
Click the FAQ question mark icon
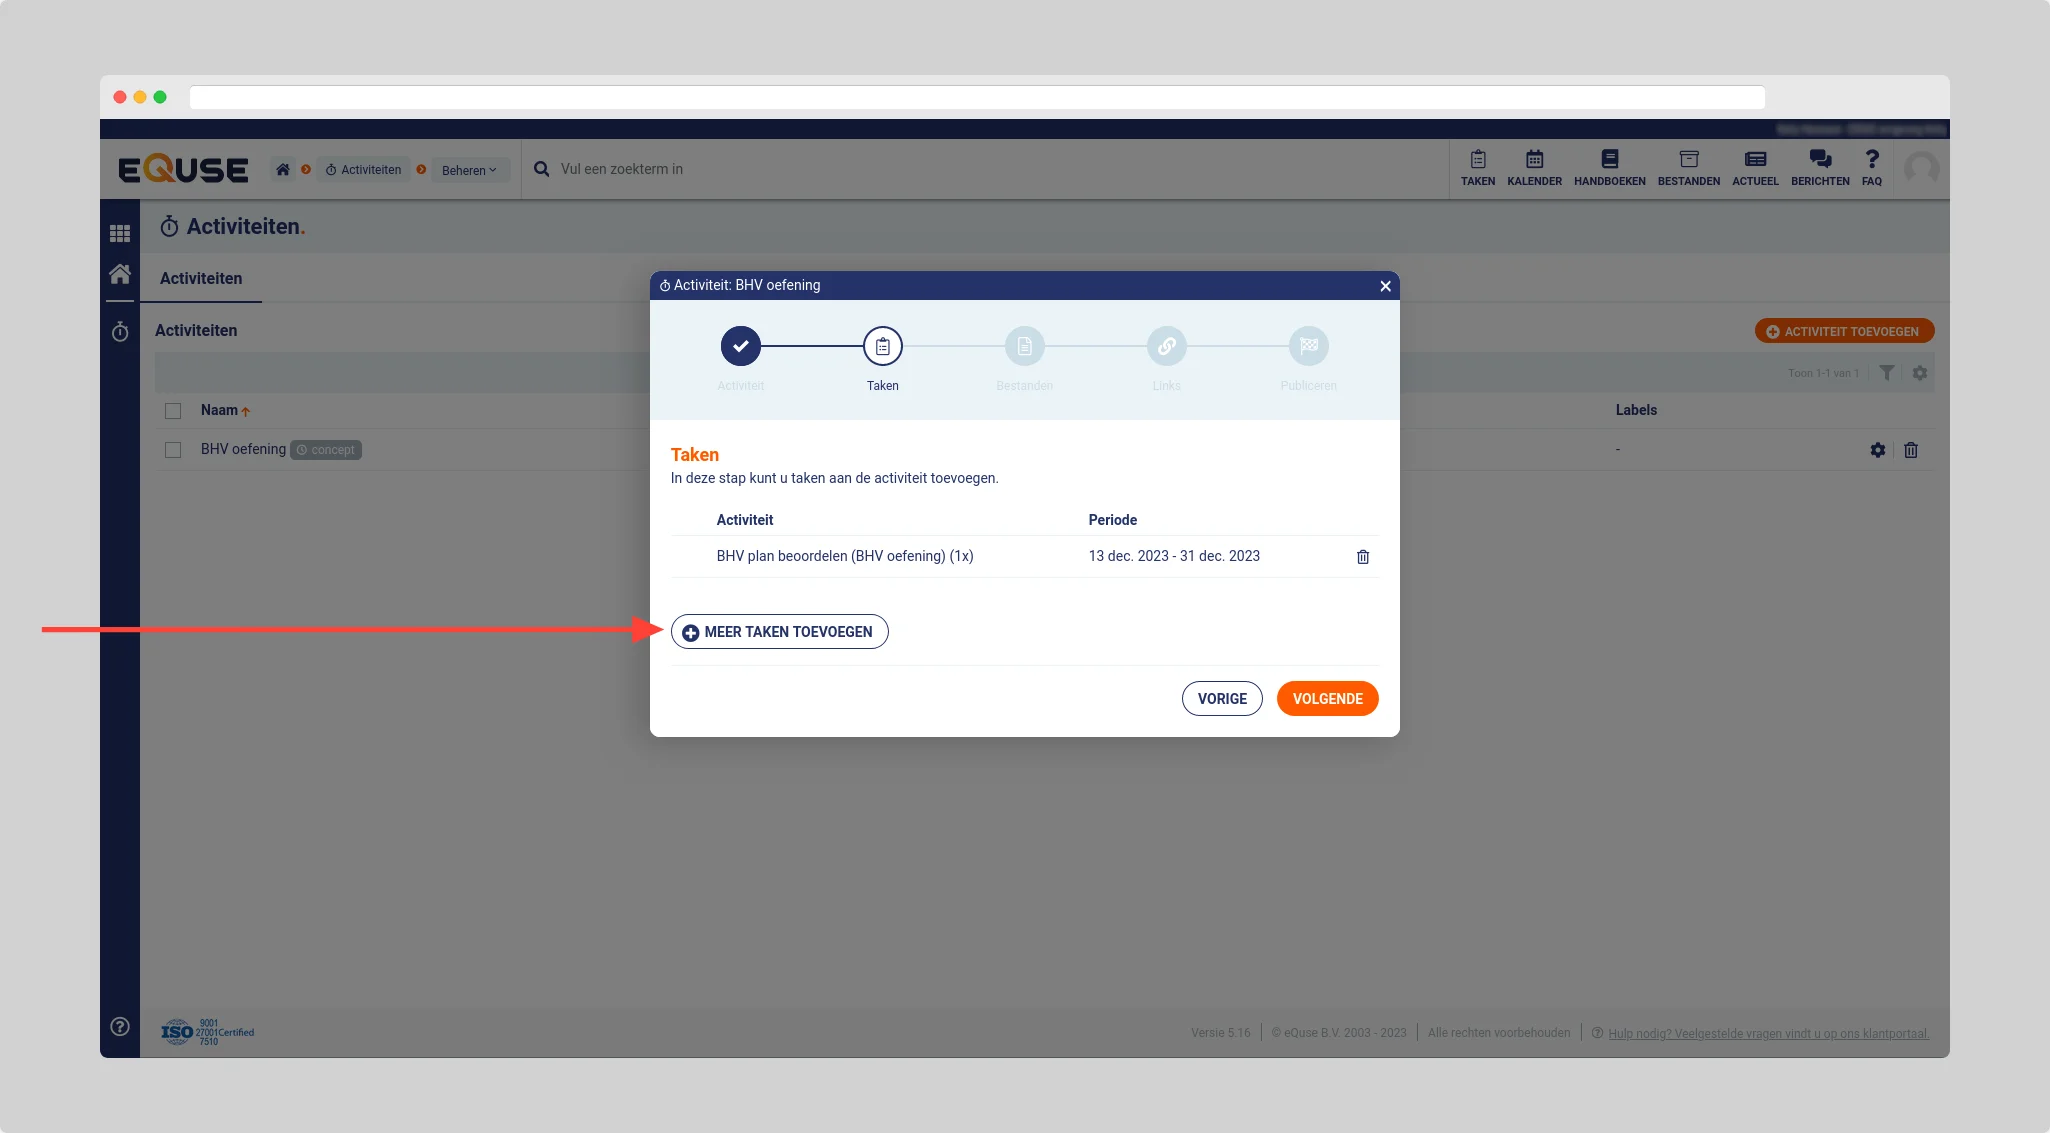[x=1871, y=167]
